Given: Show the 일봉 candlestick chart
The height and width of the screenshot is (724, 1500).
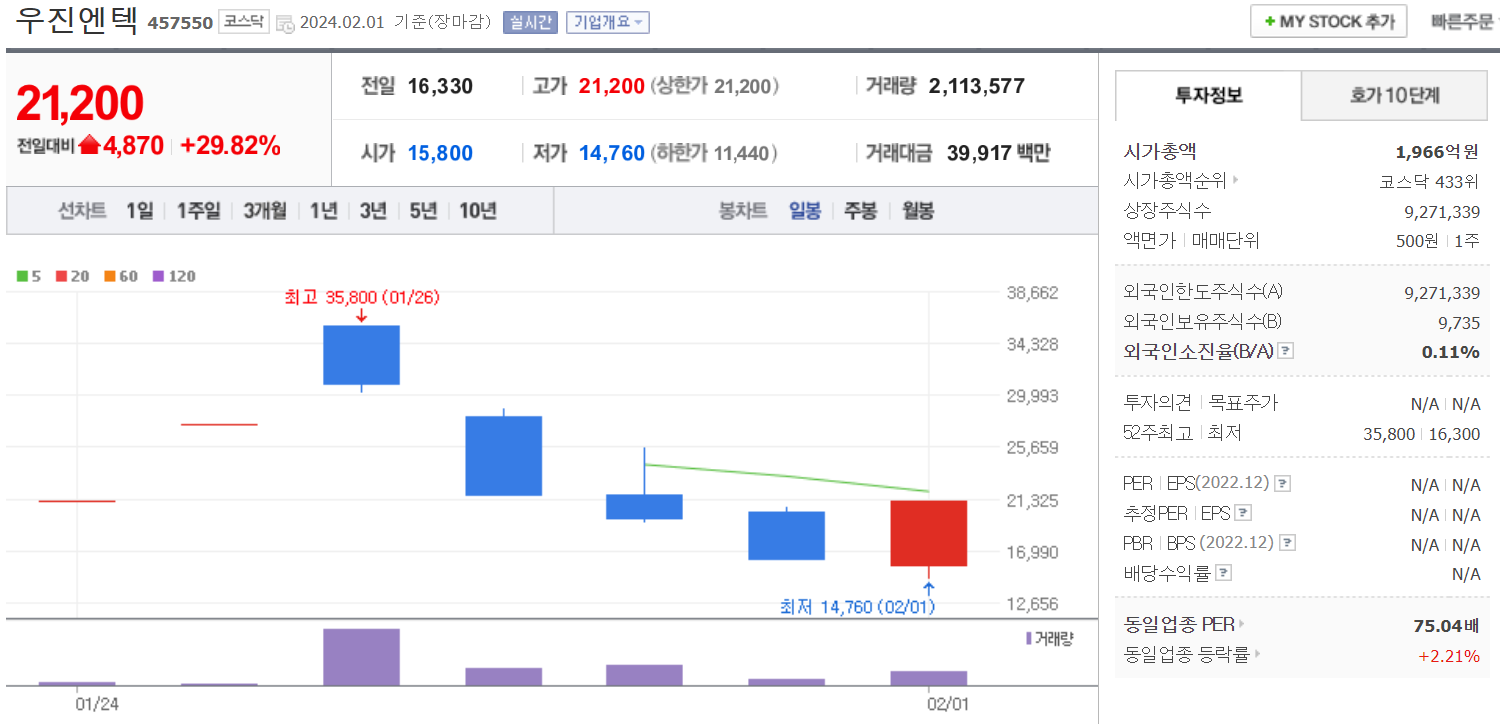Looking at the screenshot, I should point(805,211).
